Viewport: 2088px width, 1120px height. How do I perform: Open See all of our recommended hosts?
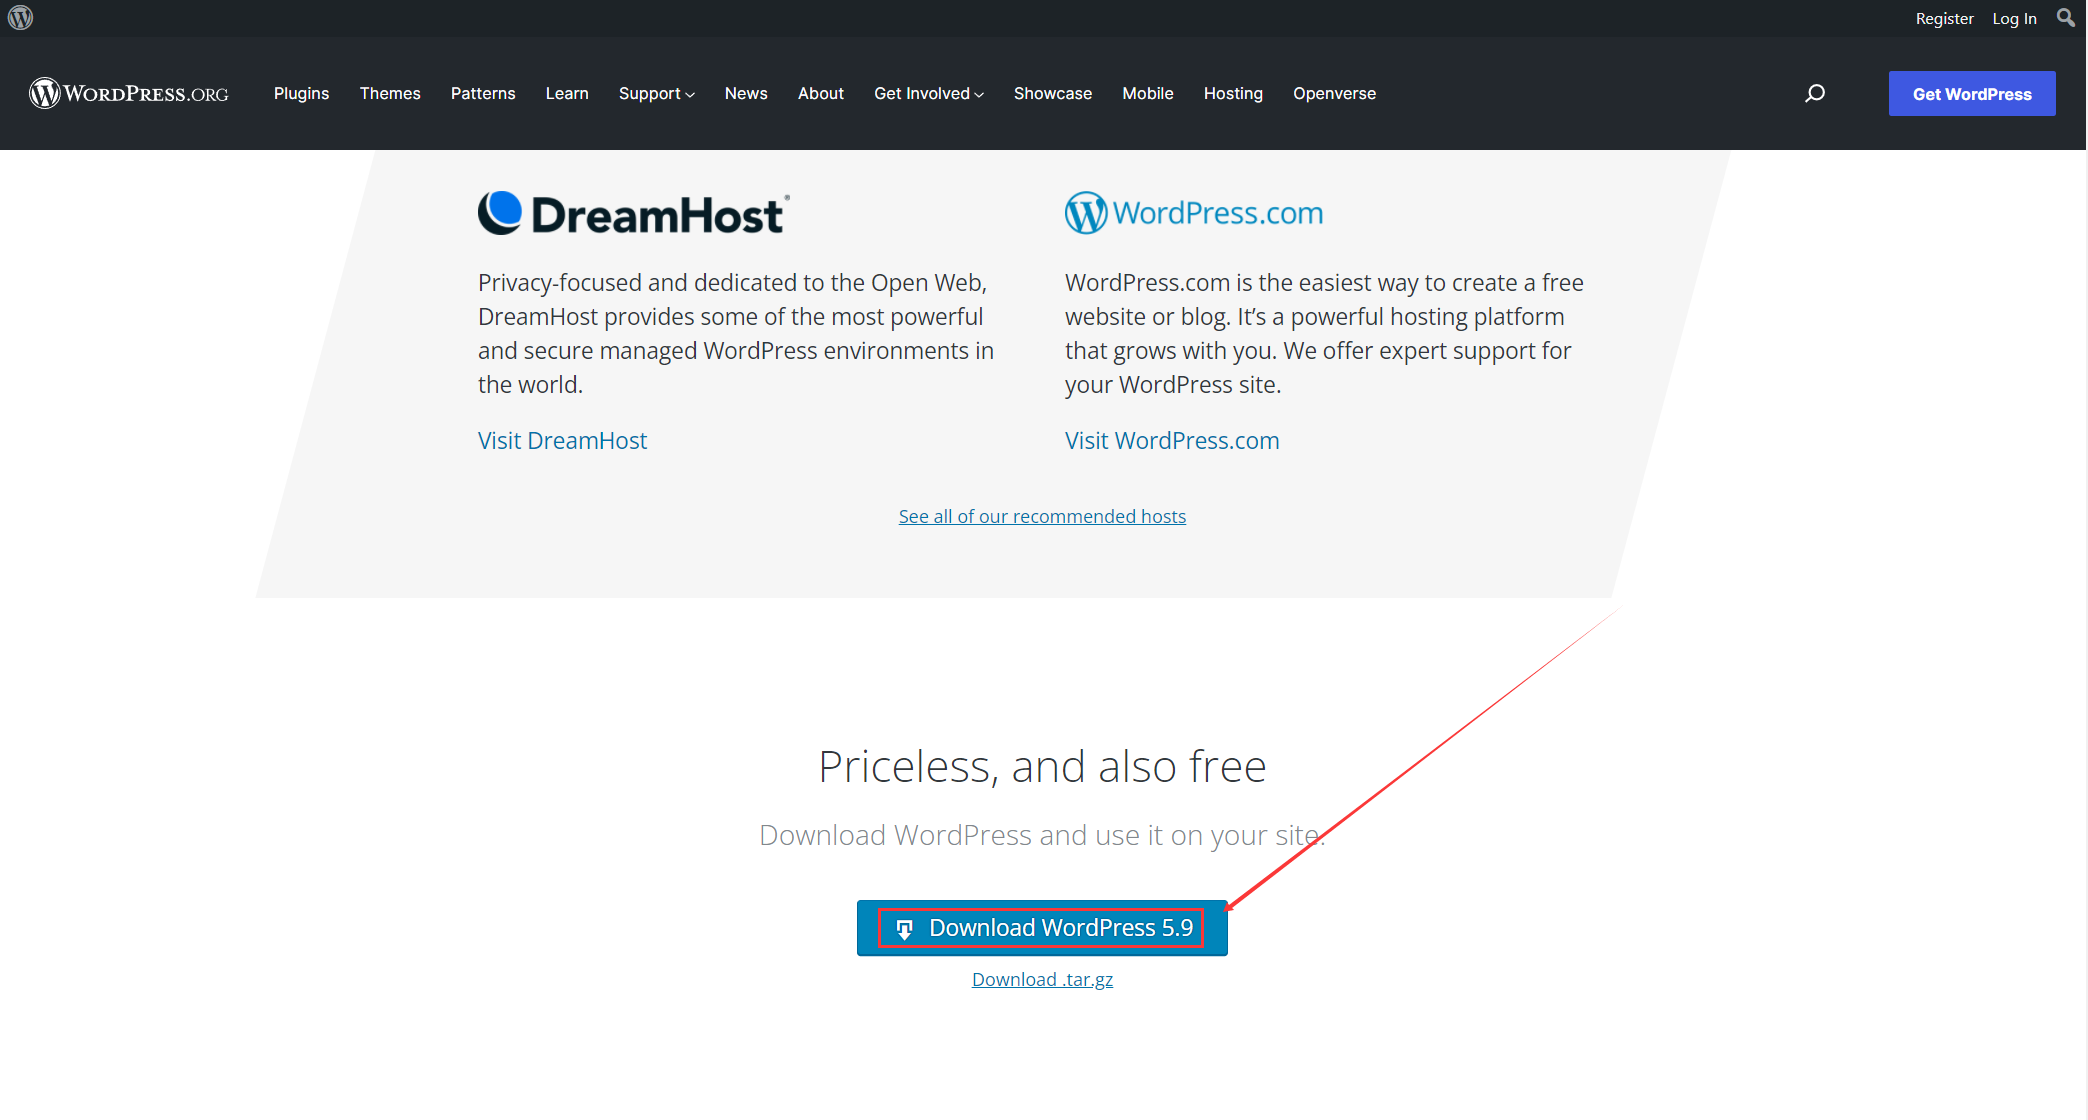1042,516
